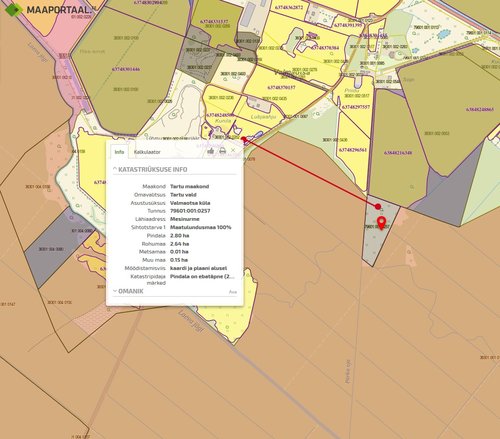Click the printer icon in the popup header
The image size is (500, 439).
click(x=222, y=151)
